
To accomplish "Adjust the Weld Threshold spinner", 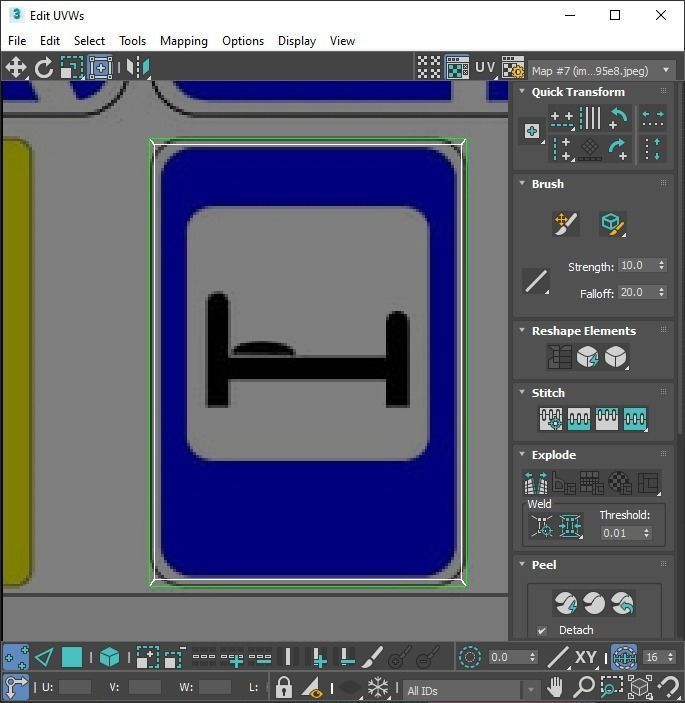I will tap(646, 533).
